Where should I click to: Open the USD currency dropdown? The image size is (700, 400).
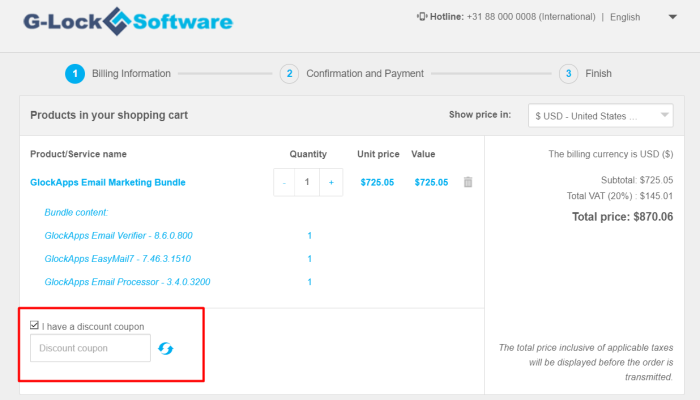click(600, 116)
